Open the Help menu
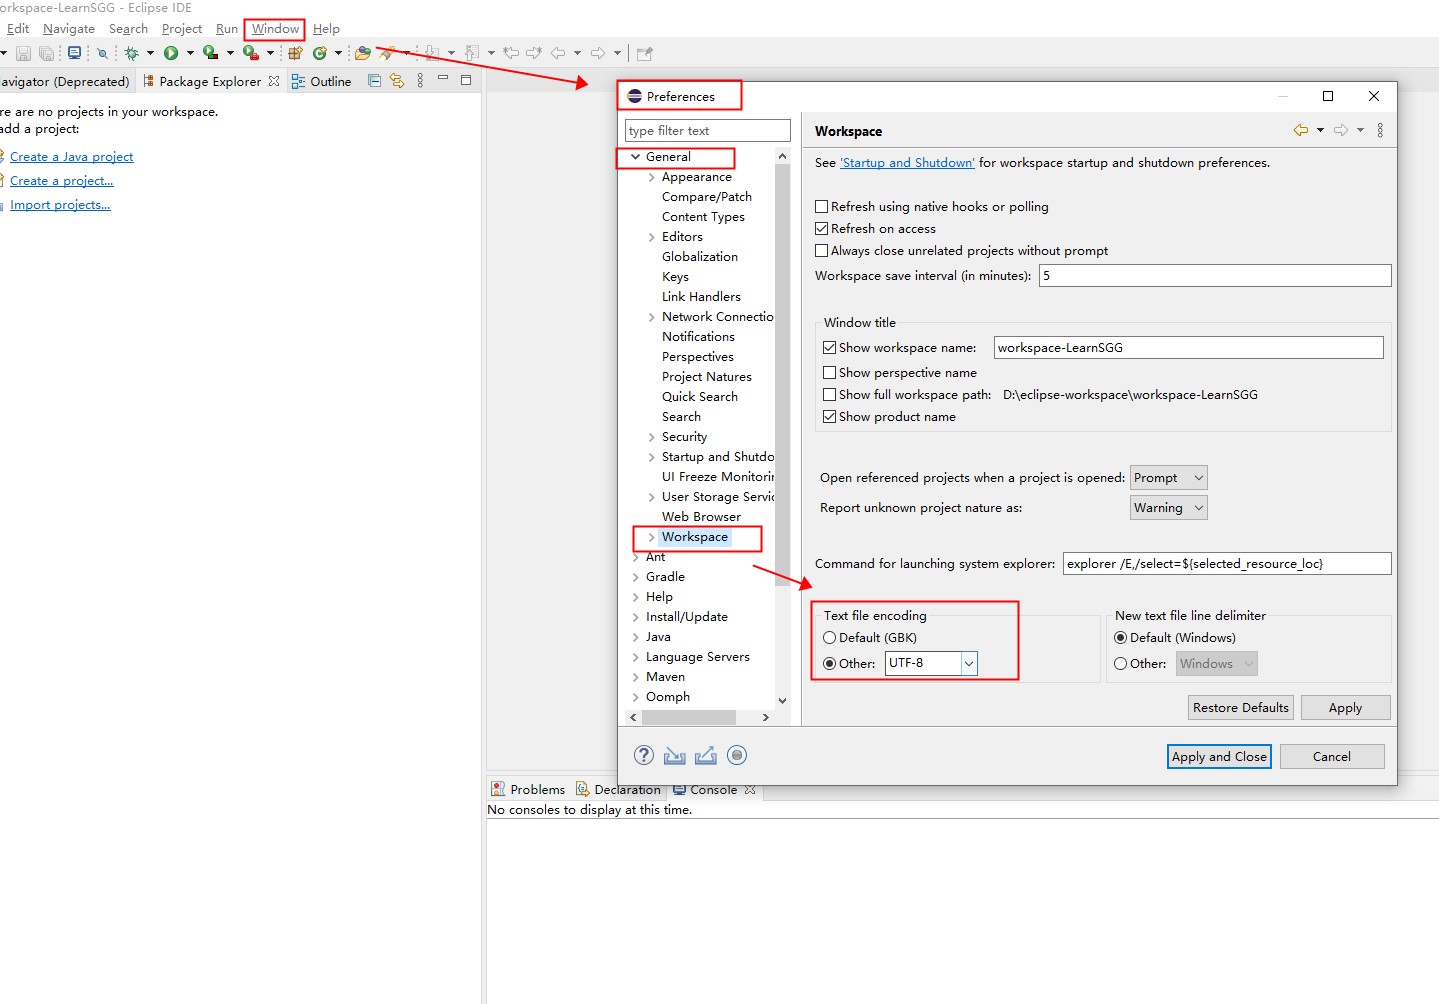The width and height of the screenshot is (1439, 1004). click(x=326, y=29)
